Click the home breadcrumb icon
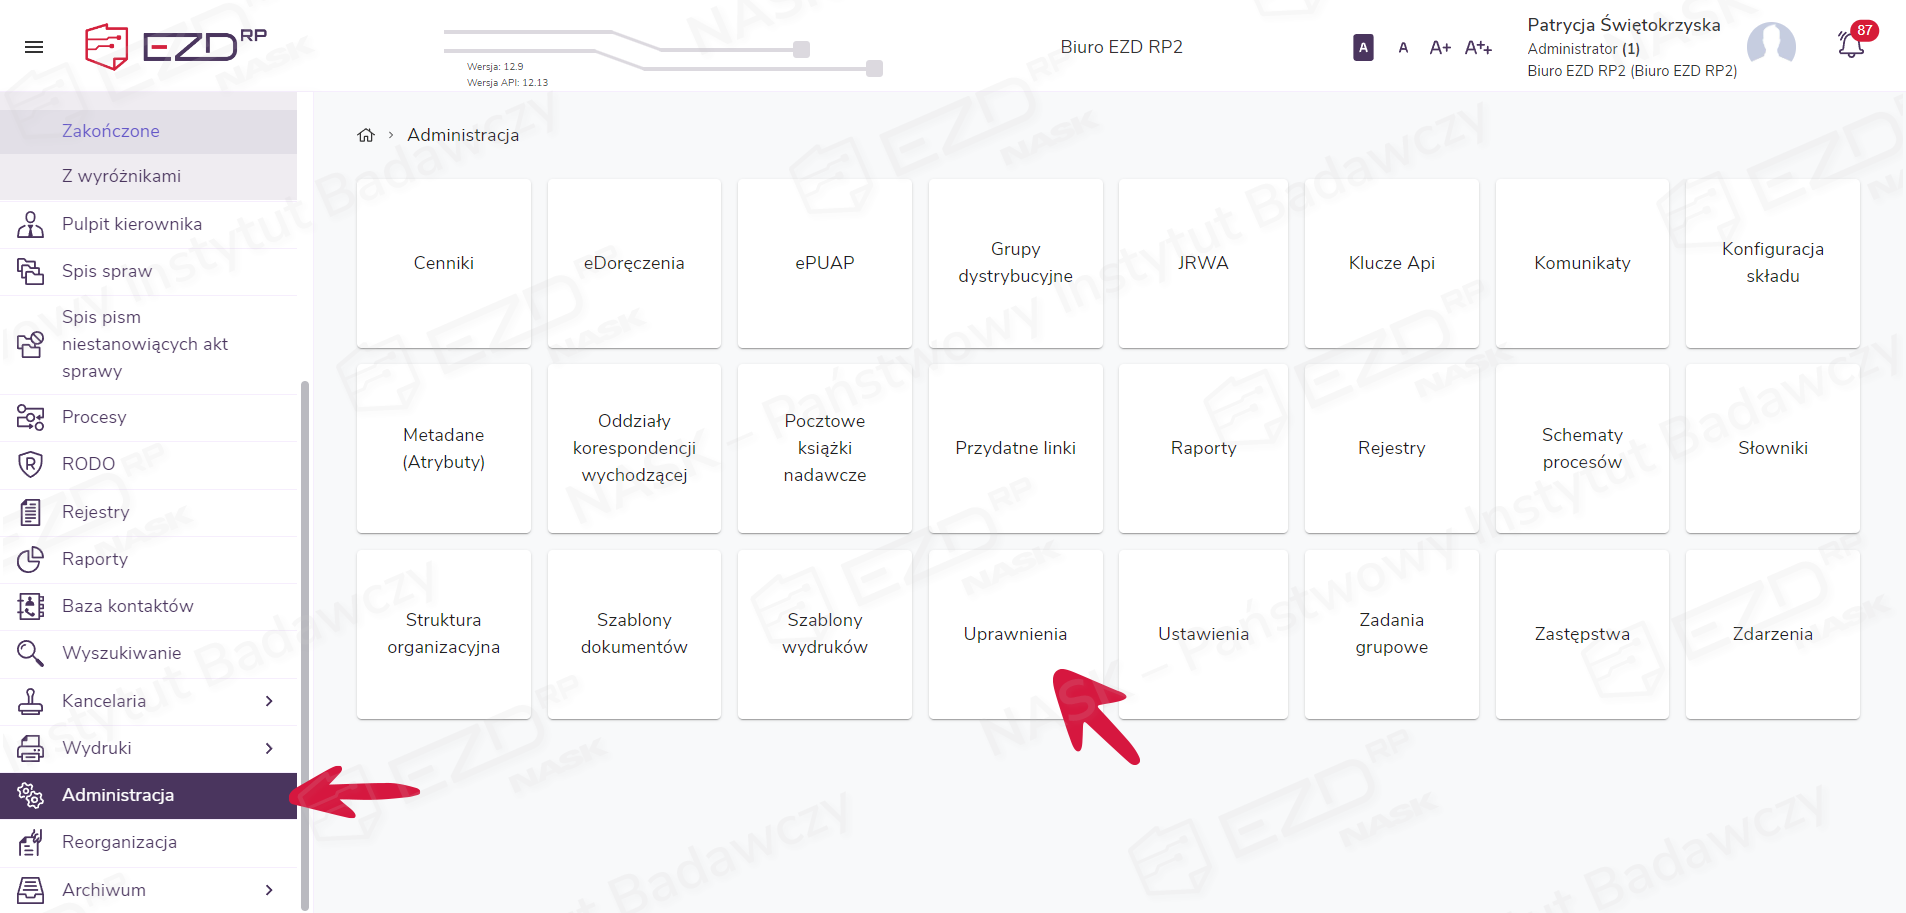This screenshot has width=1906, height=913. click(366, 135)
